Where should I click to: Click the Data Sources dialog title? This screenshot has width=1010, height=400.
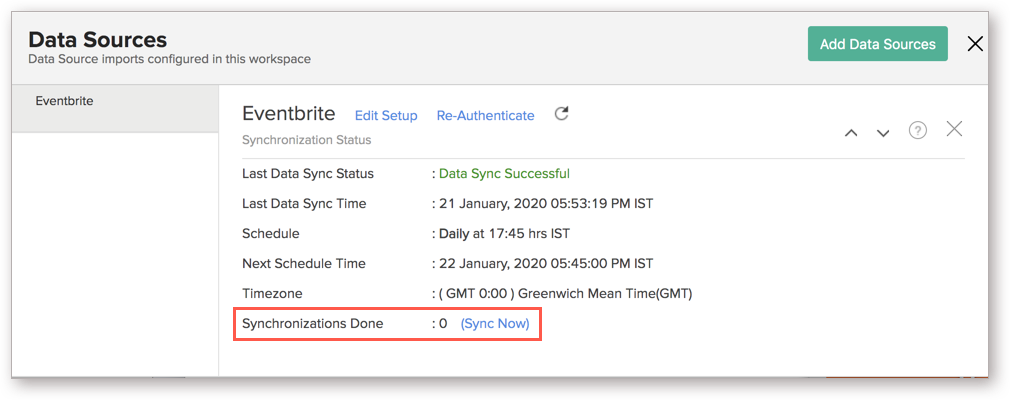[x=98, y=40]
